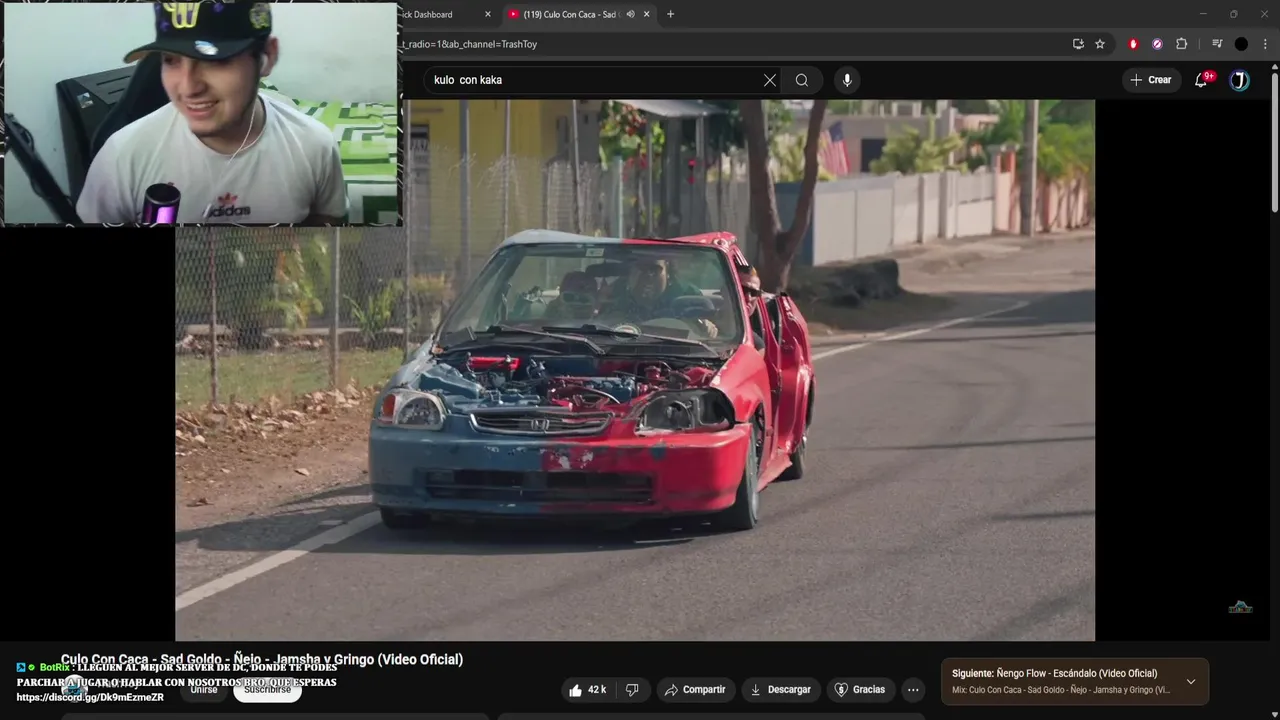
Task: Open the Crear menu
Action: tap(1150, 80)
